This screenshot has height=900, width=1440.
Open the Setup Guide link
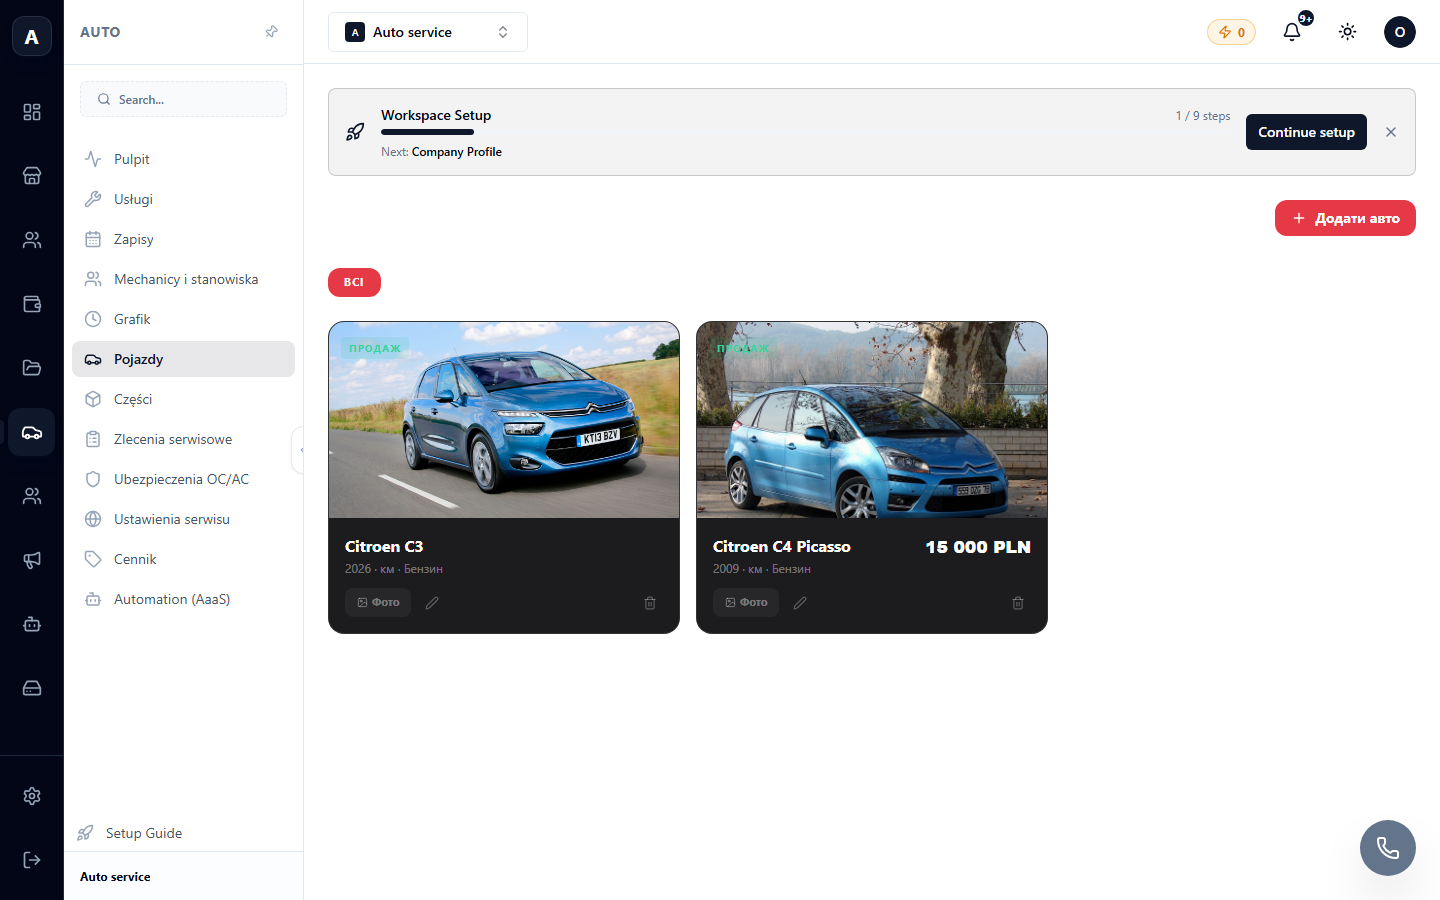tap(130, 833)
